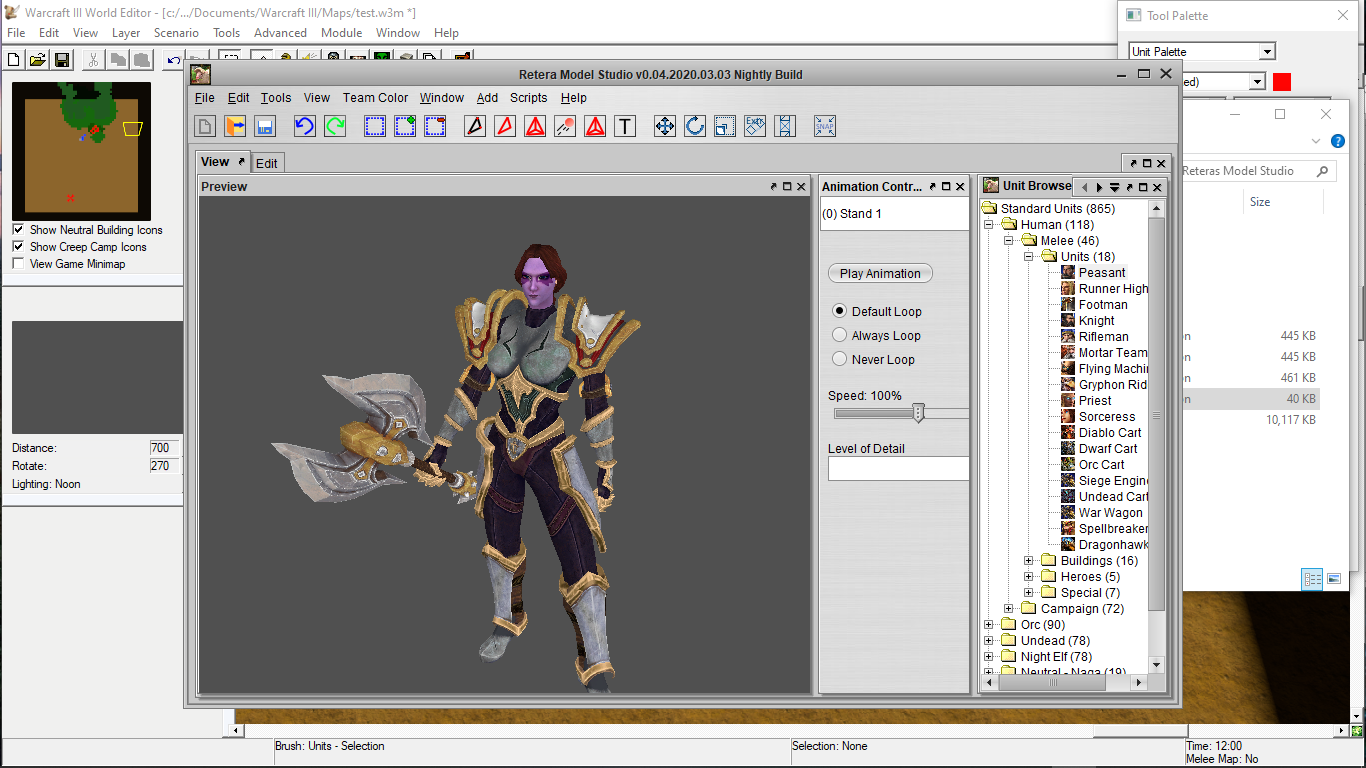Select black-outlined triangle vertex mode icon
Screen dimensions: 1366x768
475,126
